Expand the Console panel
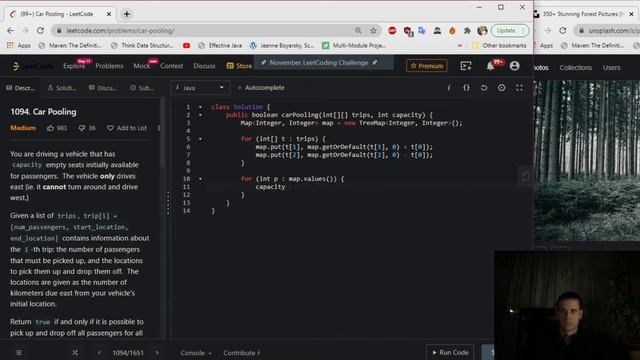This screenshot has width=640, height=360. [x=196, y=353]
